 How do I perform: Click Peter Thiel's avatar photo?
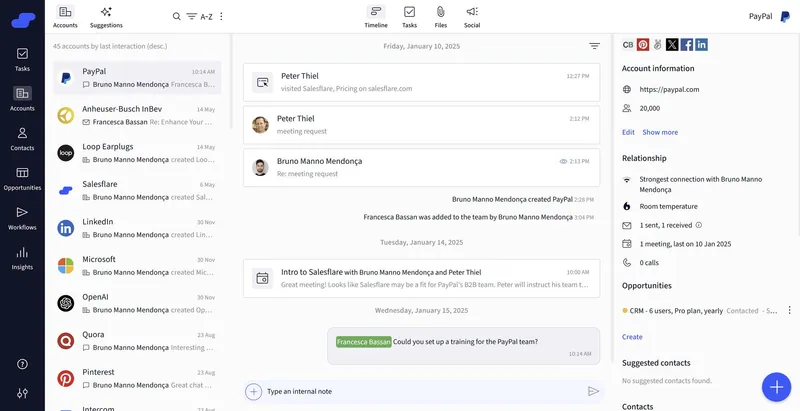click(x=260, y=125)
